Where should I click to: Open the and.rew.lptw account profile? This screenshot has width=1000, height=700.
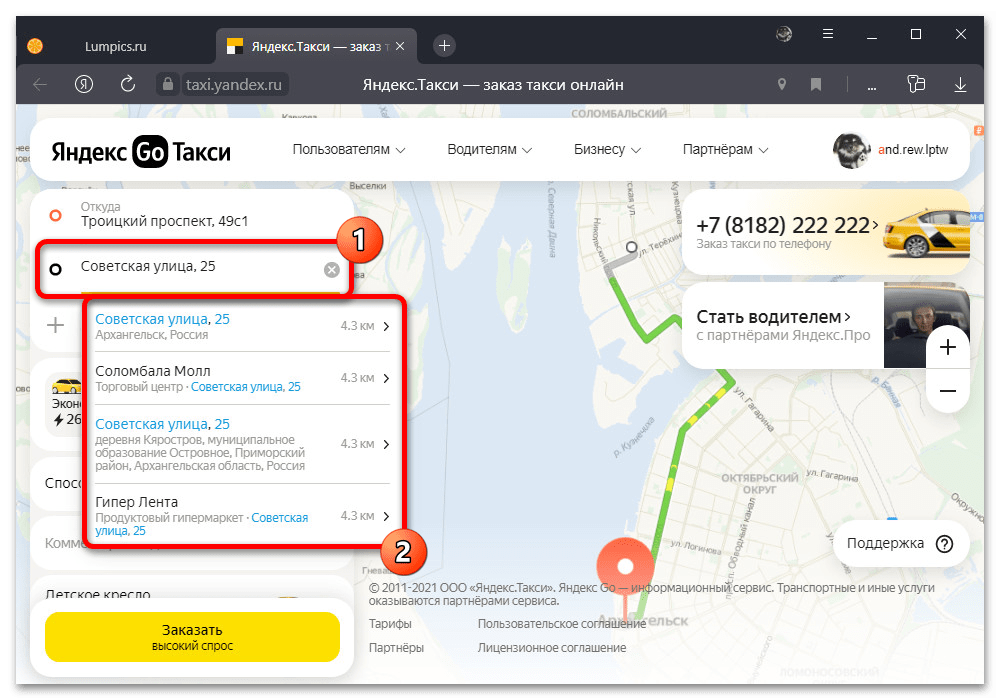pos(890,150)
